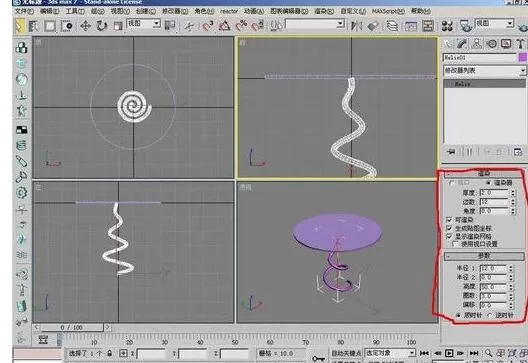Click the Set Keys key icon
Viewport: 528px width, 363px height.
point(318,359)
